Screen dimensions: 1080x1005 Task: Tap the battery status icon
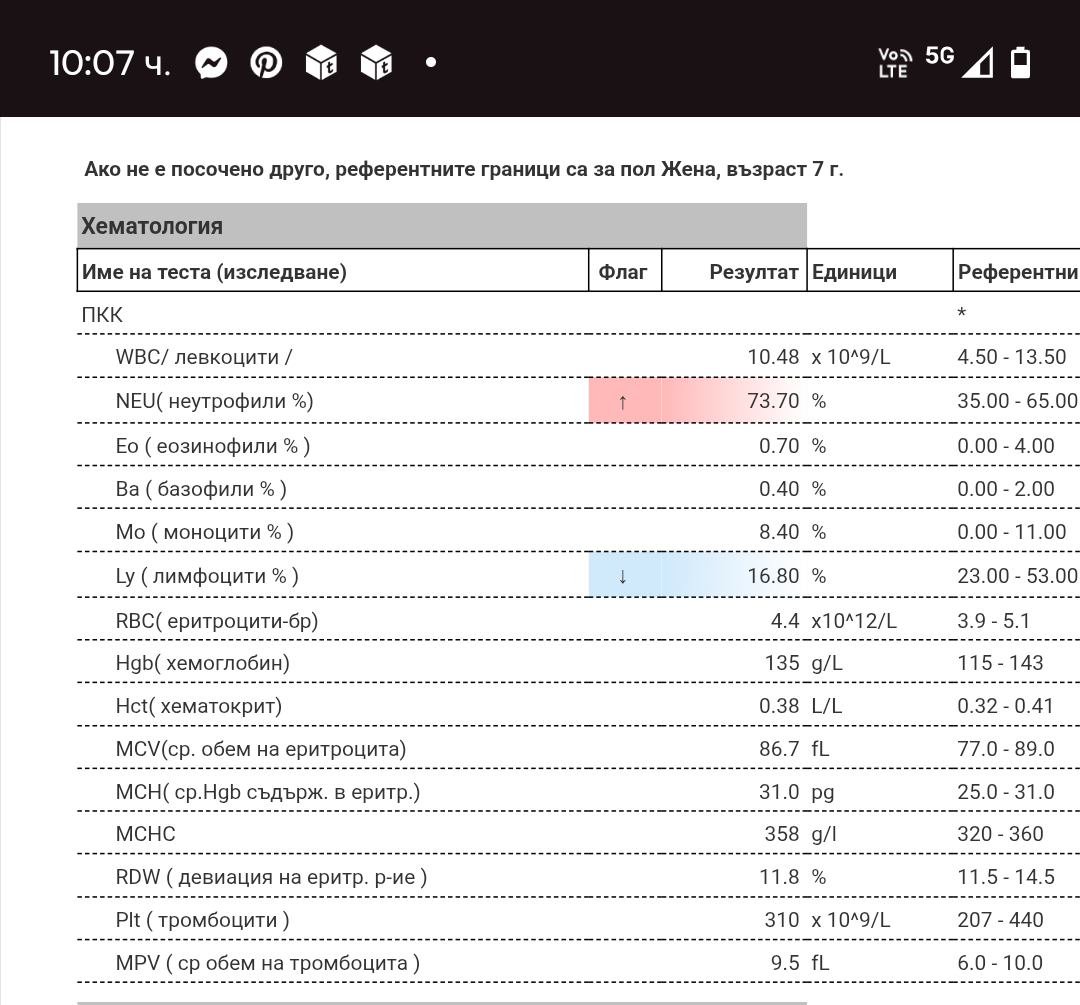pyautogui.click(x=1020, y=62)
